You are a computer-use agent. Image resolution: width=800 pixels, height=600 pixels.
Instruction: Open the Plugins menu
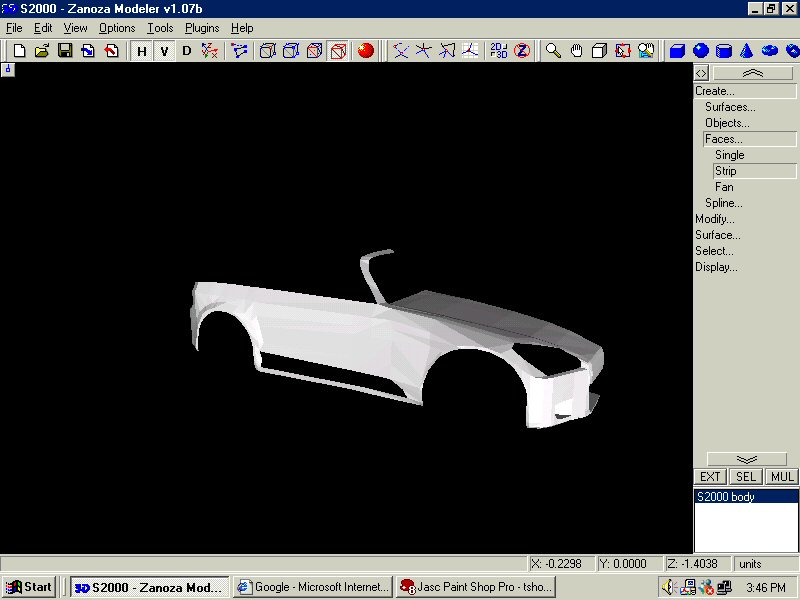[x=202, y=29]
